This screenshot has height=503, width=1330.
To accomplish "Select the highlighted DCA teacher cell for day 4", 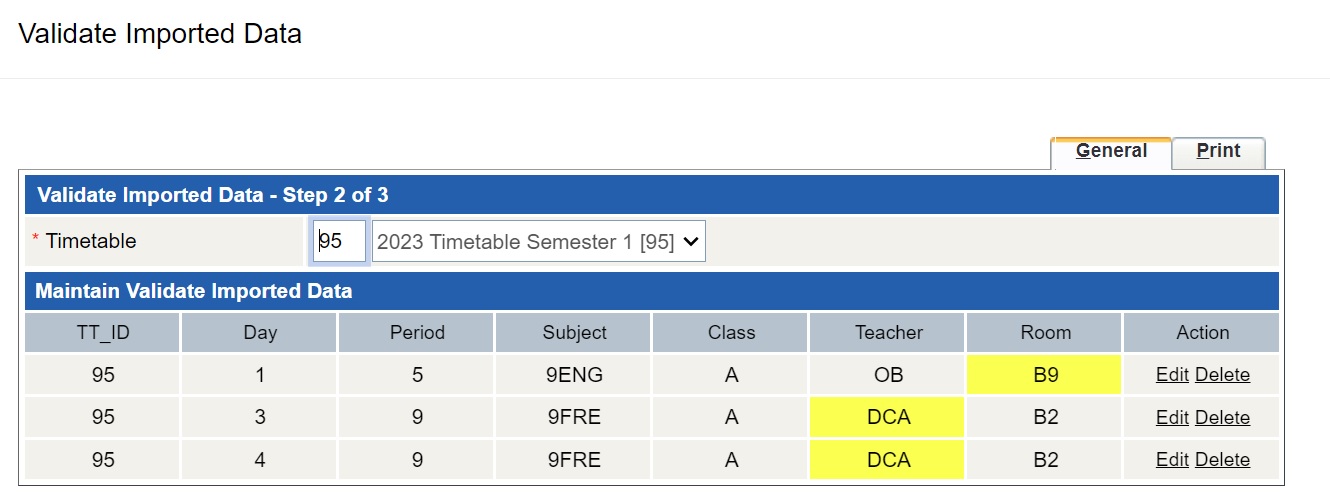I will pos(888,459).
